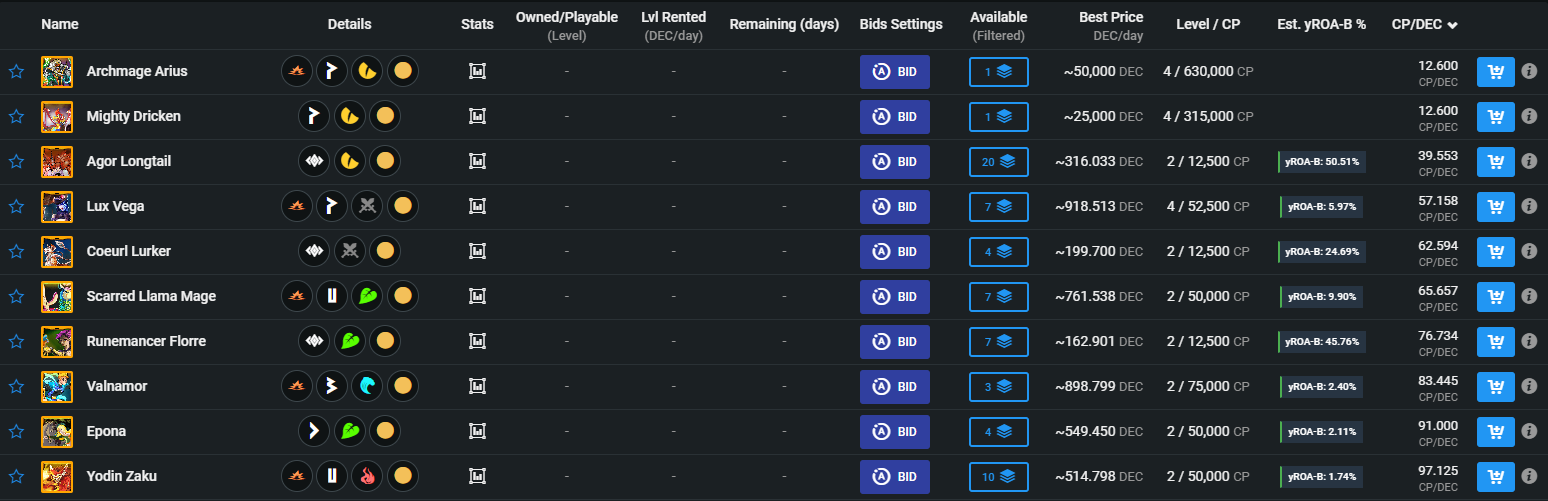
Task: Open stats icon for Mighty Dricken
Action: [x=478, y=117]
